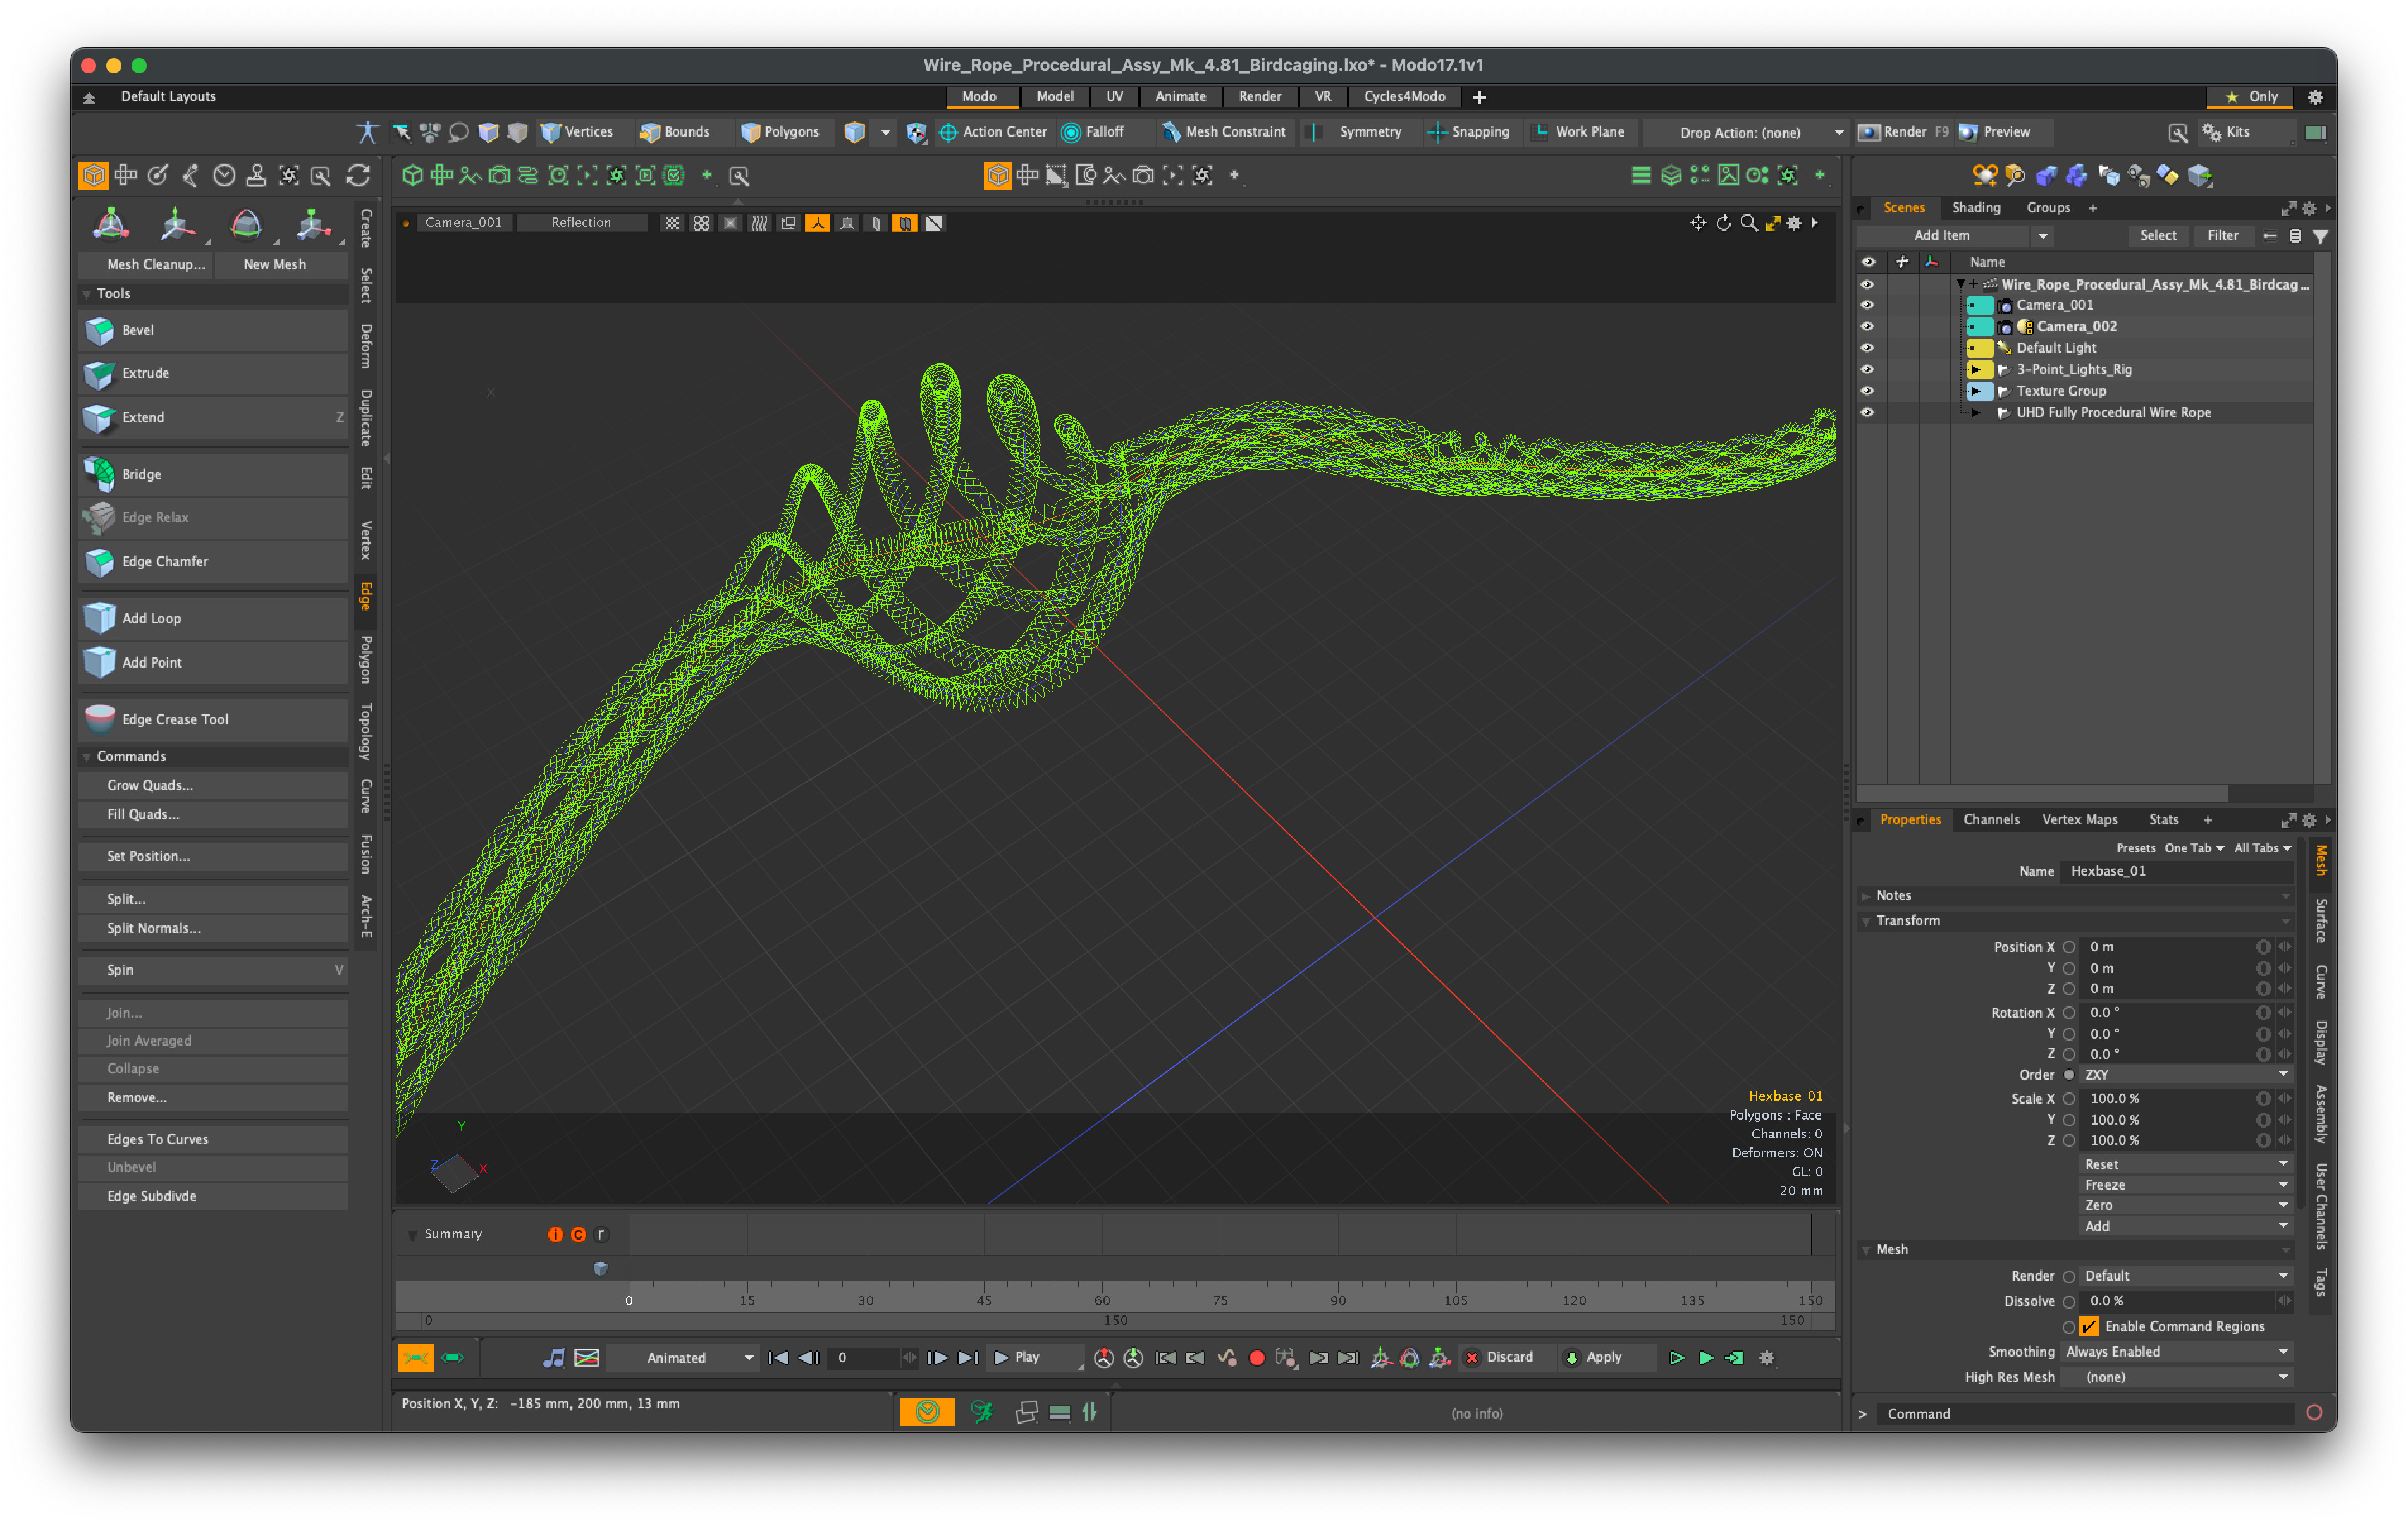Click the Name field Hexbase_01
This screenshot has height=1526, width=2408.
click(x=2176, y=872)
